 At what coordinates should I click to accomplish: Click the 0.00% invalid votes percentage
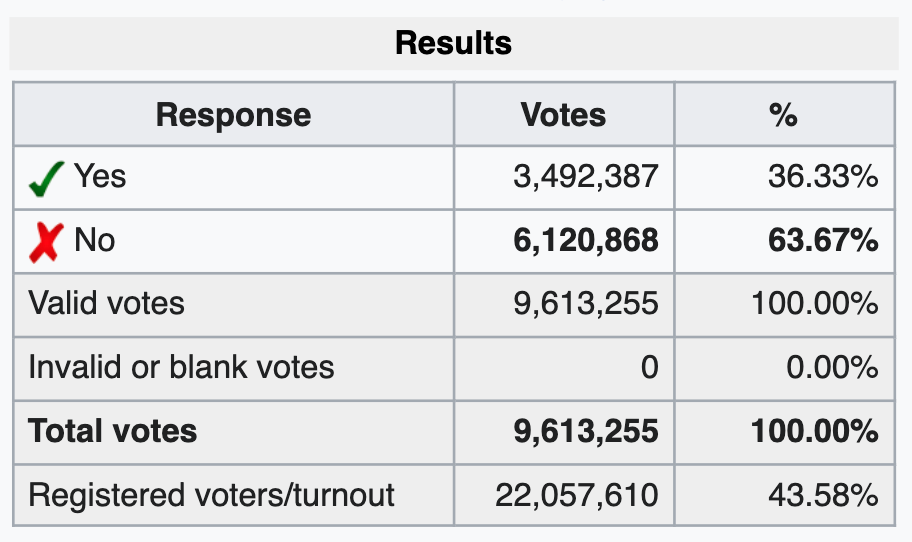tap(832, 368)
